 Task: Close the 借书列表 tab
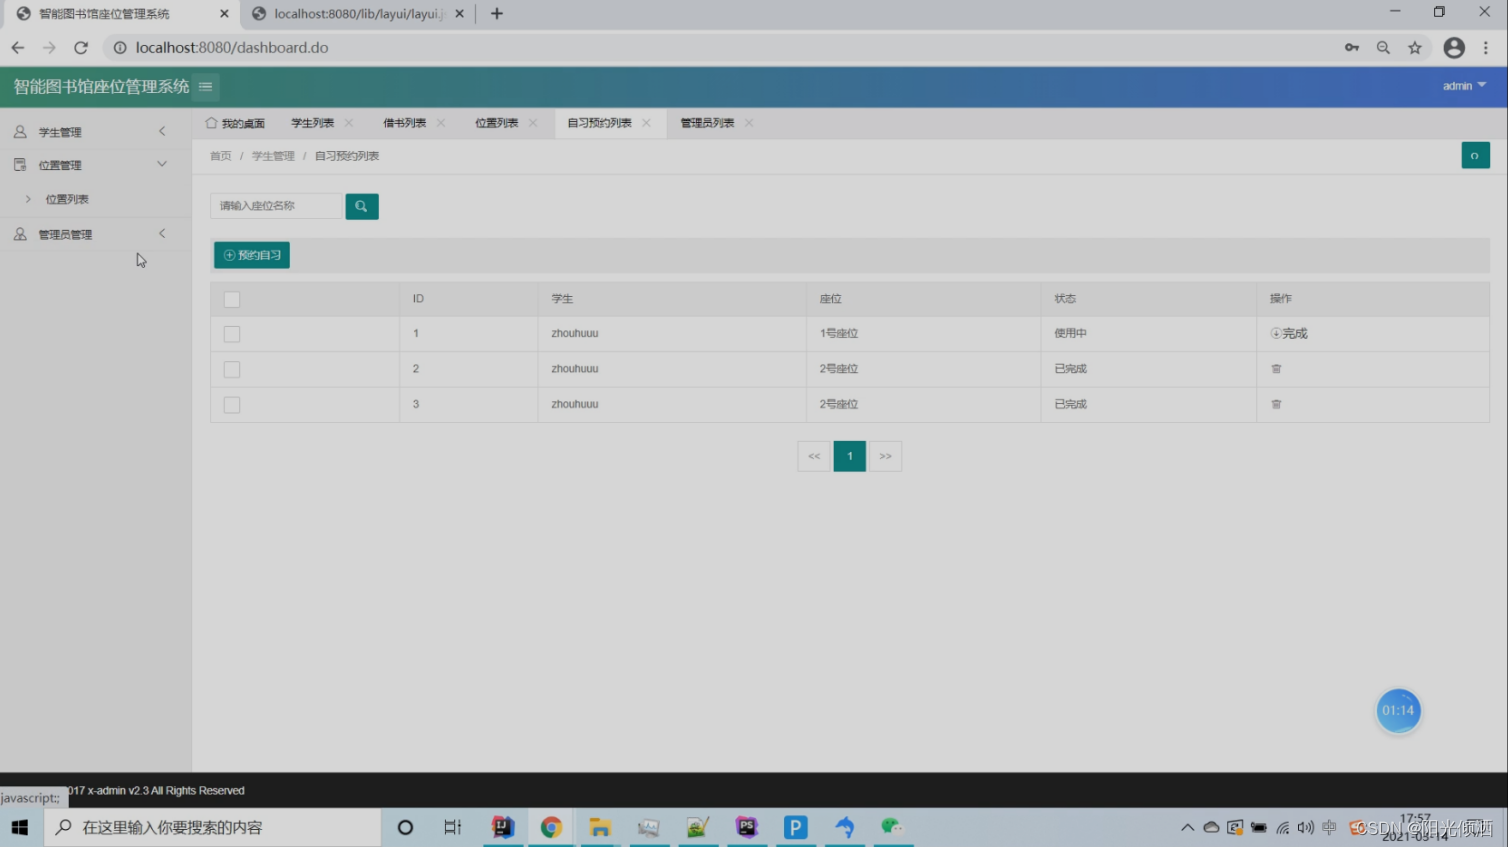[x=441, y=123]
